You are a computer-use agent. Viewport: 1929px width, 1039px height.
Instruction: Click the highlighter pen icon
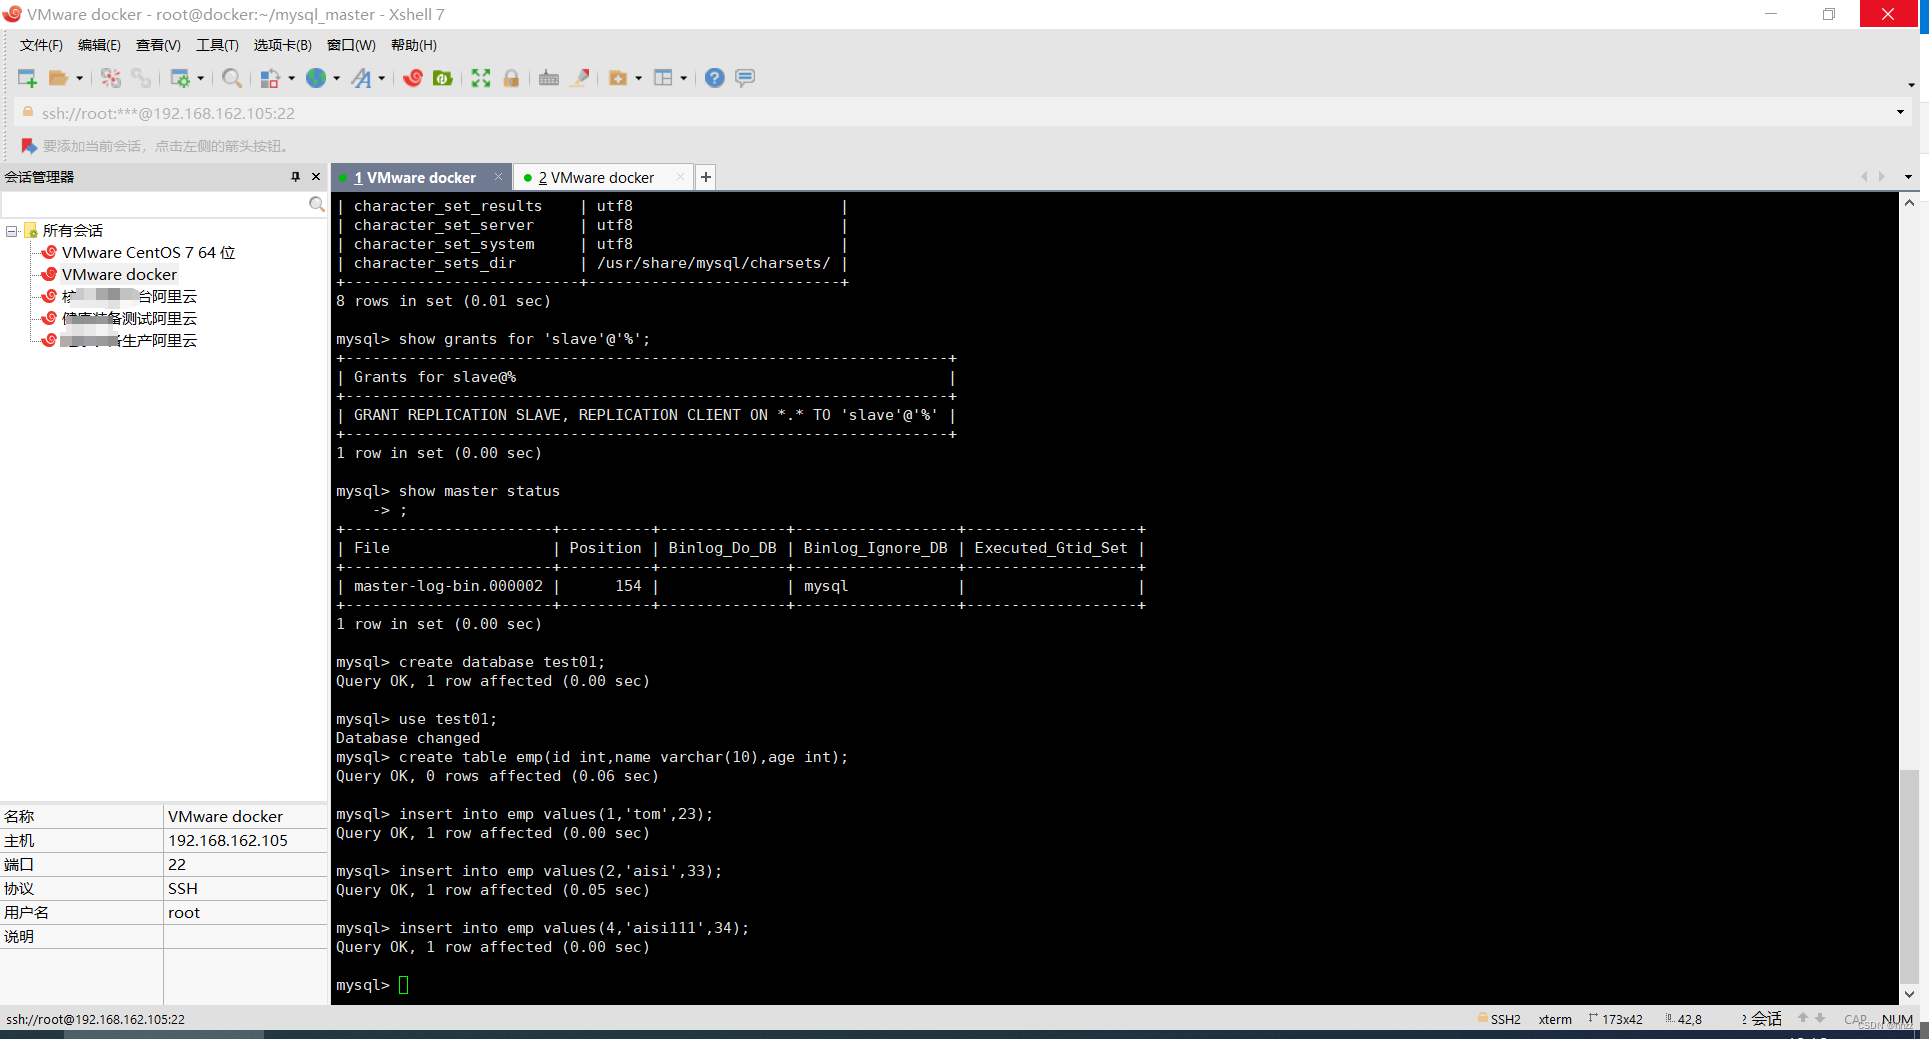(580, 78)
